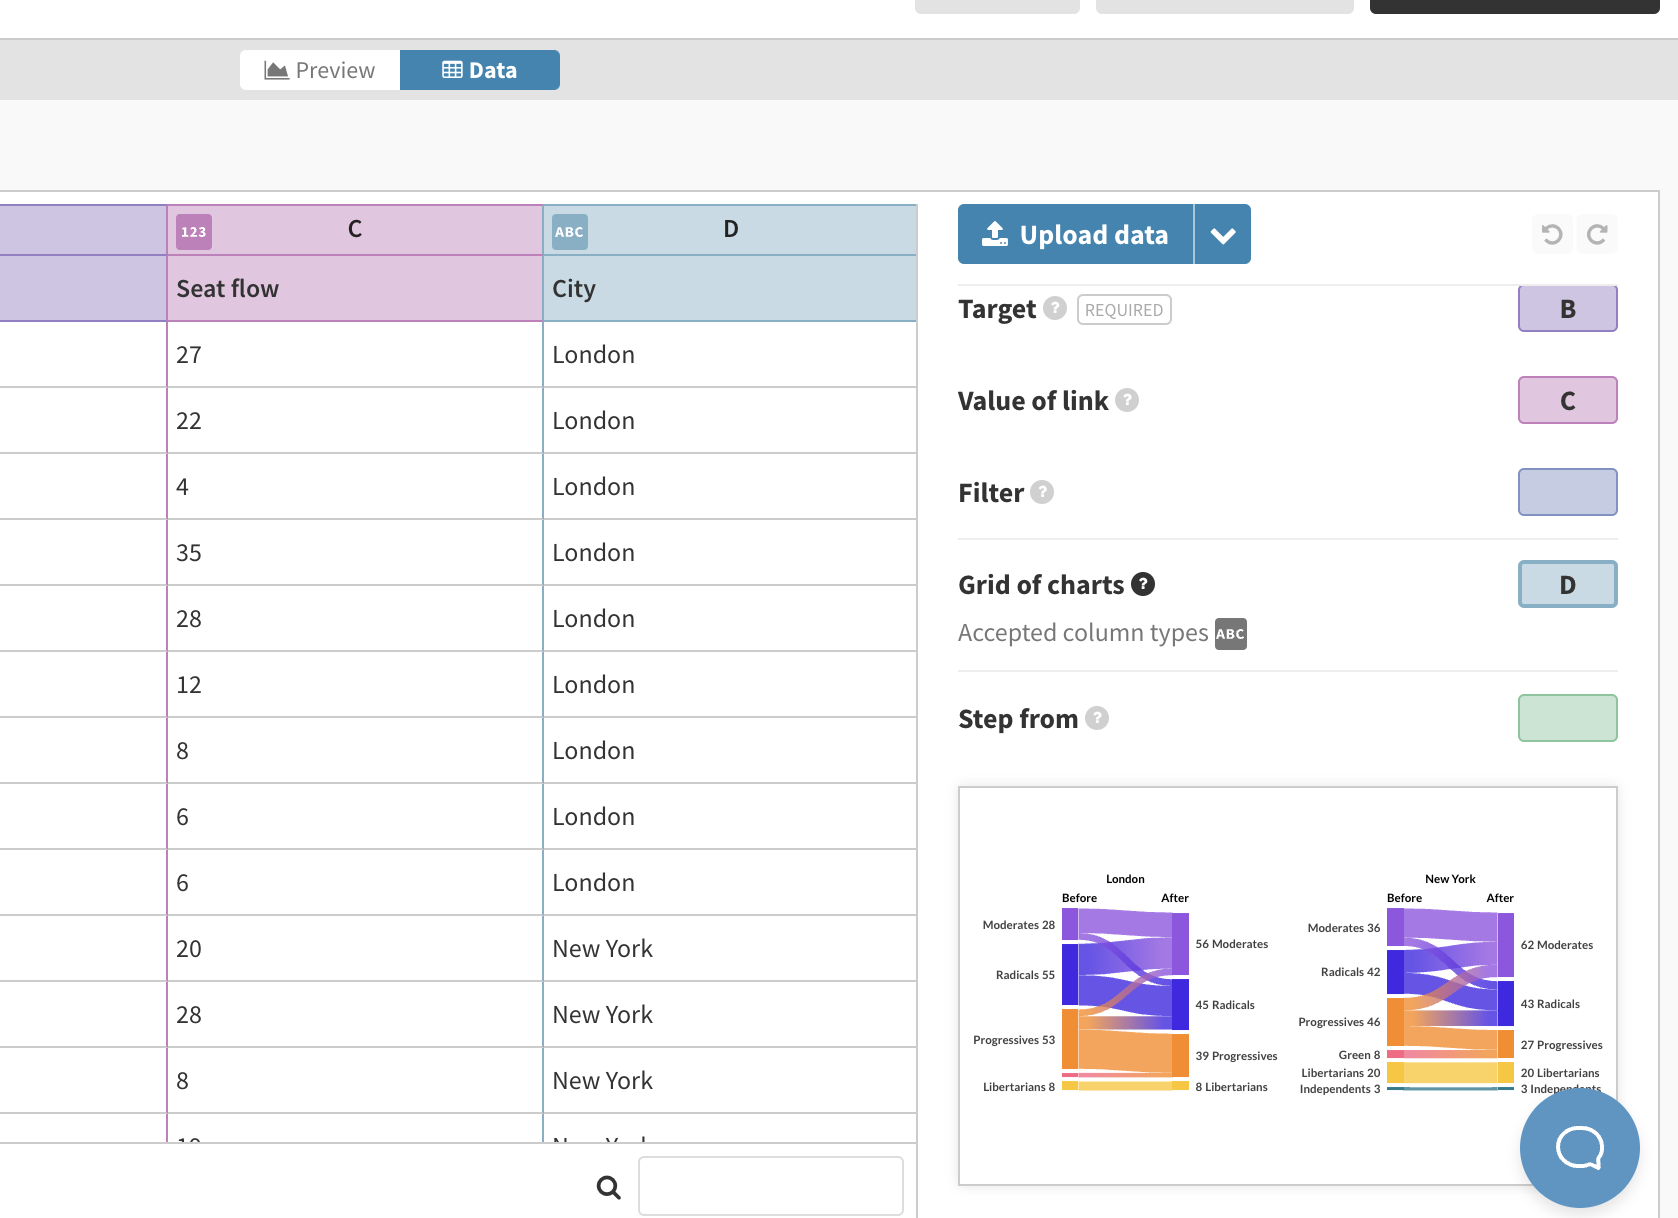Assign a column in the empty Filter box
Image resolution: width=1678 pixels, height=1218 pixels.
click(x=1567, y=492)
